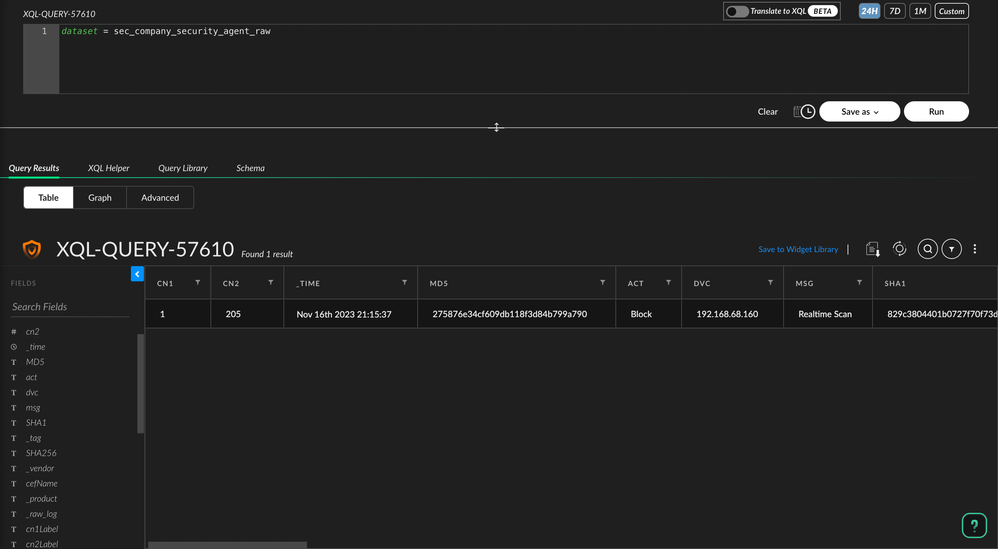Screen dimensions: 998x549
Task: Switch to the XQL Helper tab
Action: click(108, 168)
